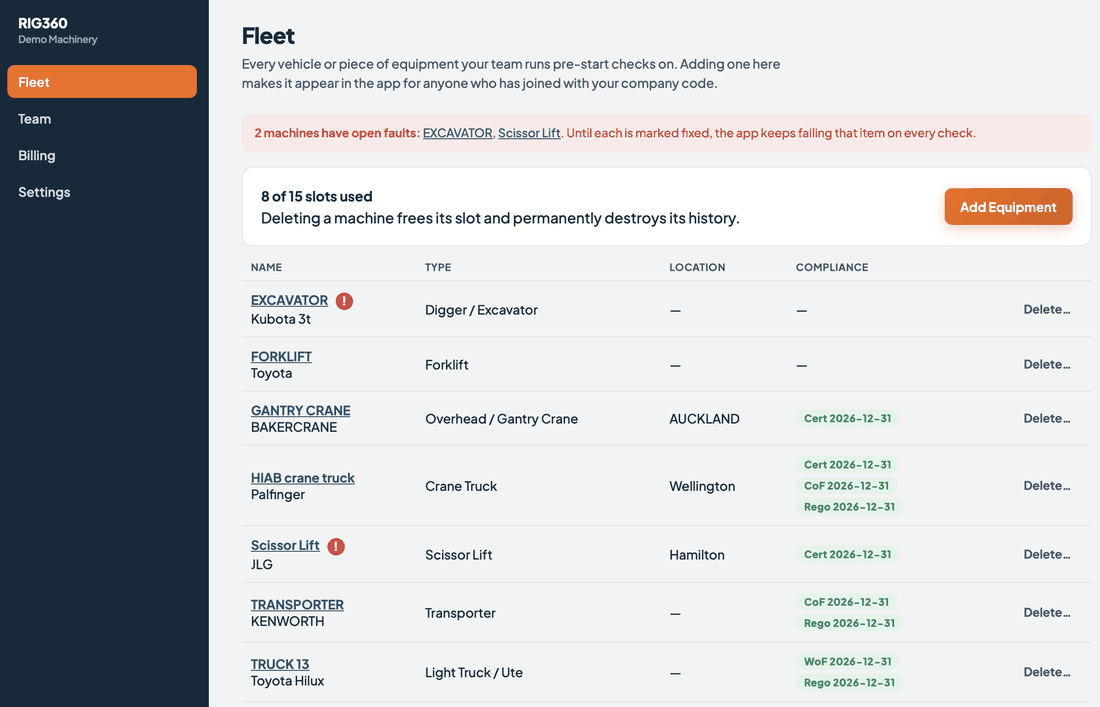Click the Toyota Hilux model text

point(288,681)
